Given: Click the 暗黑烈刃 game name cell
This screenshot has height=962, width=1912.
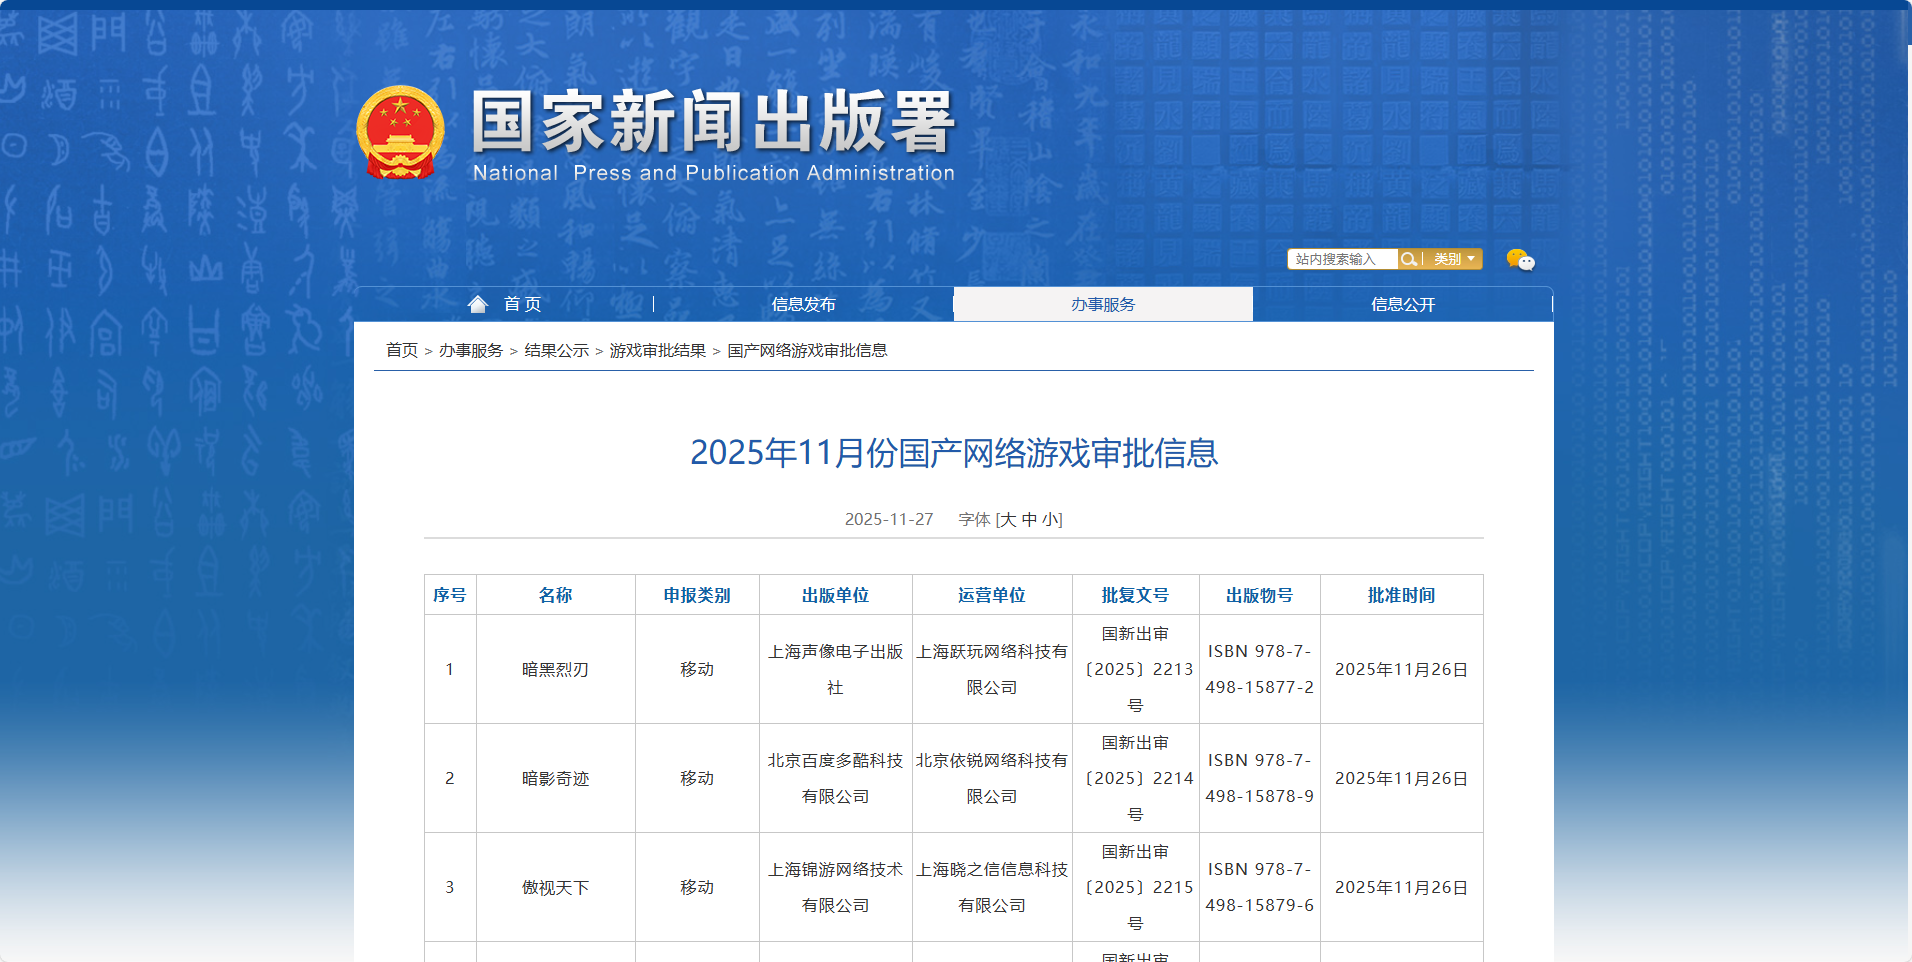Looking at the screenshot, I should 555,669.
